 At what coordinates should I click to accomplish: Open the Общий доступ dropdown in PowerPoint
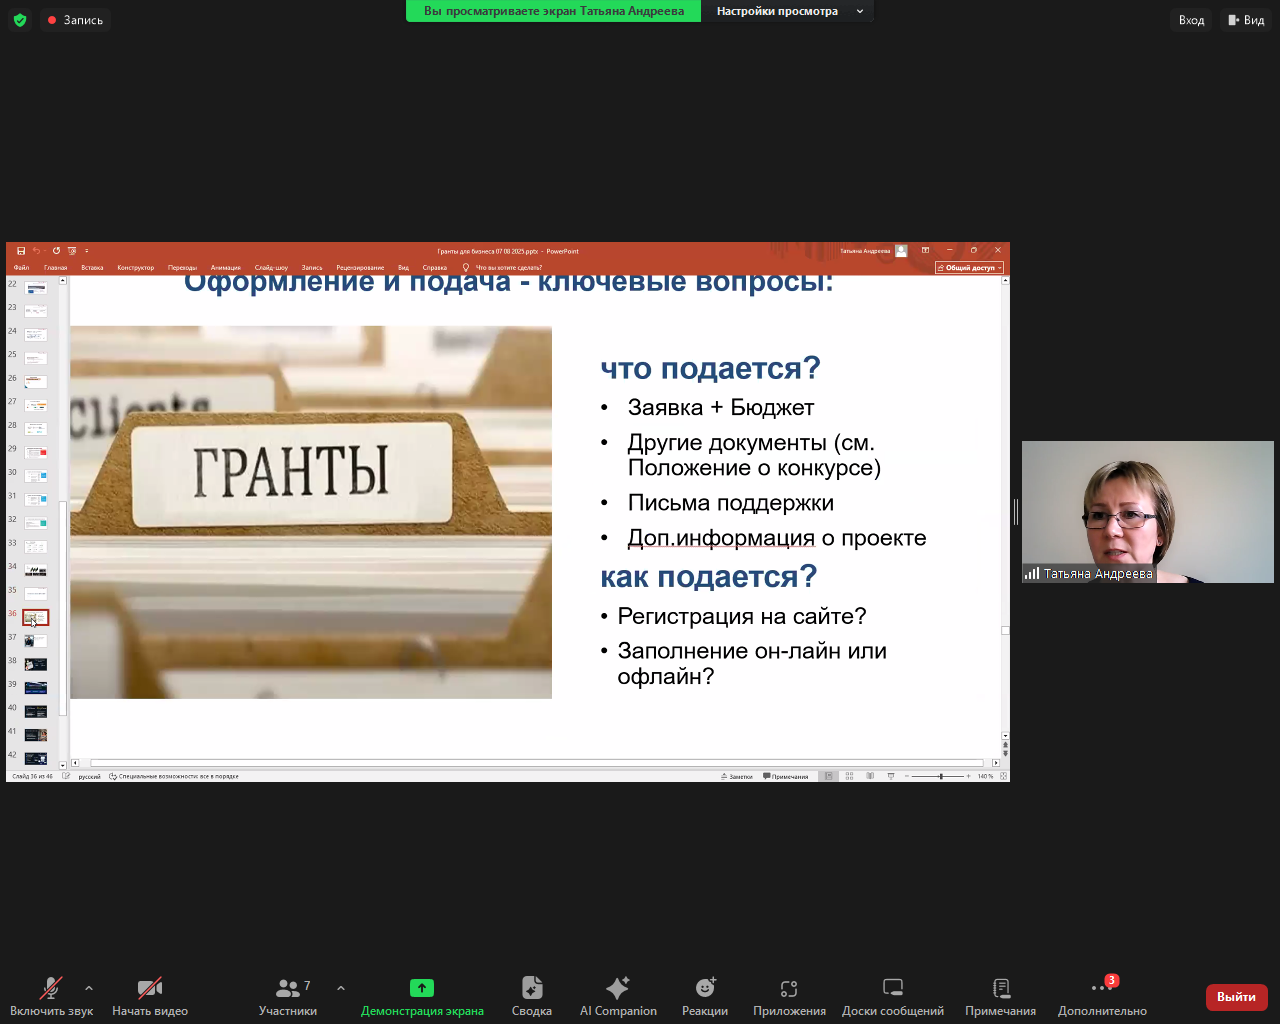click(x=968, y=267)
